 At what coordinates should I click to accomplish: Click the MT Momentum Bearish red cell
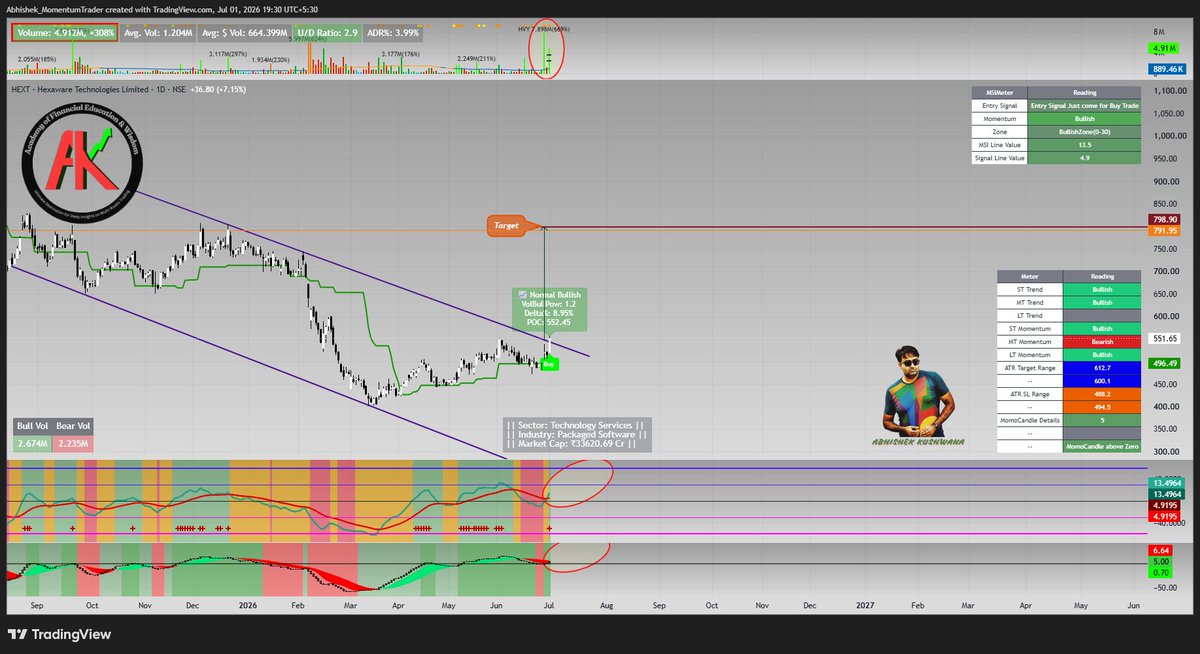(x=1102, y=341)
